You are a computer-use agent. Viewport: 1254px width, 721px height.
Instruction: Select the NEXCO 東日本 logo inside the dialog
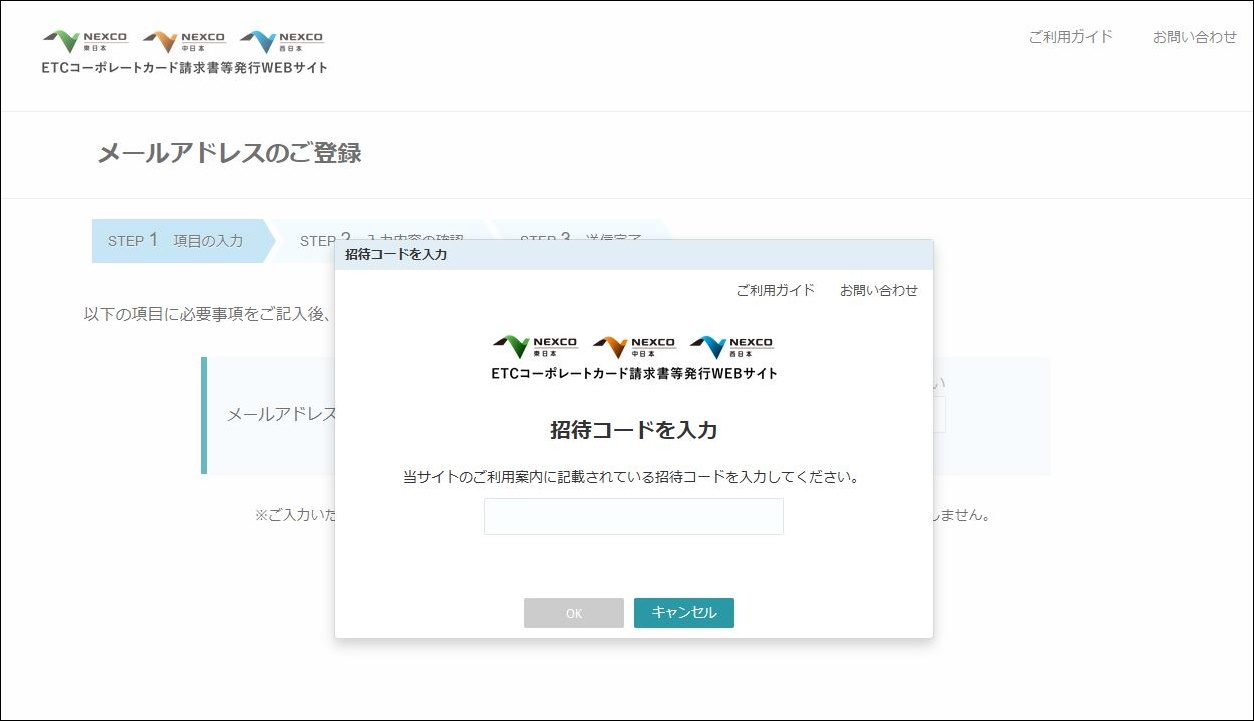(x=533, y=343)
